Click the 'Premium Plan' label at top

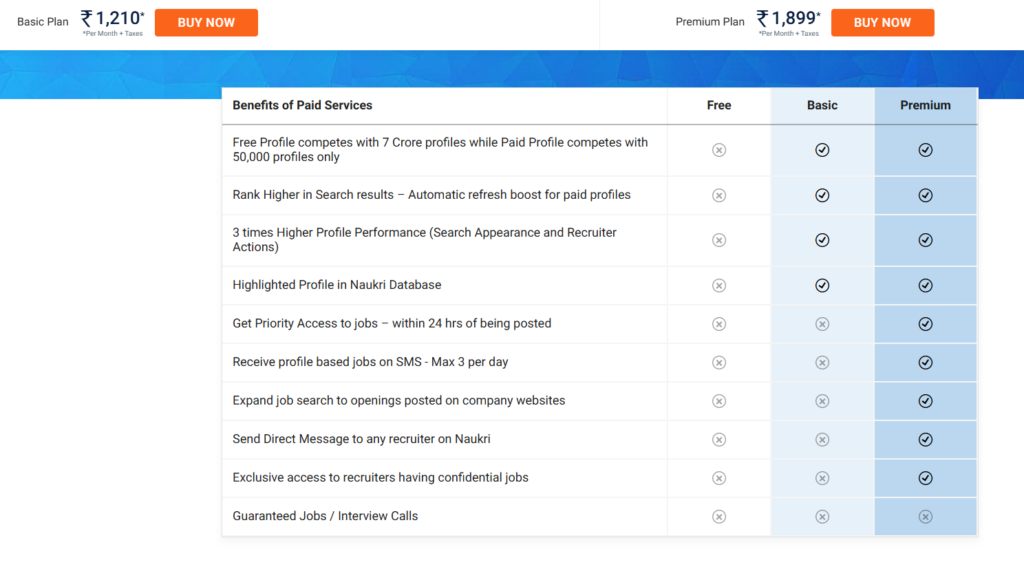pos(710,22)
